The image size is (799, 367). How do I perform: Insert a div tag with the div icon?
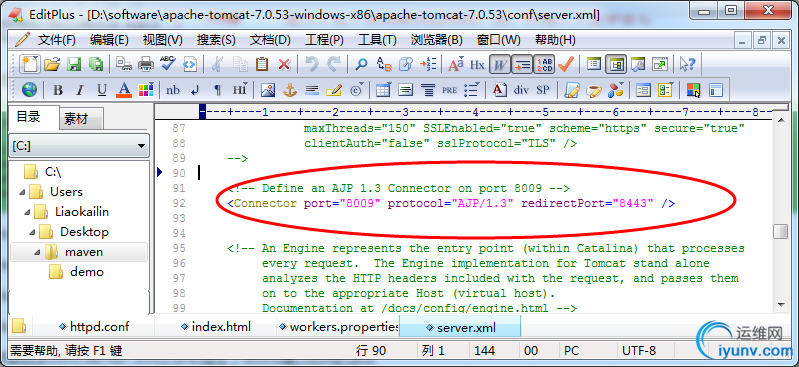pyautogui.click(x=521, y=90)
